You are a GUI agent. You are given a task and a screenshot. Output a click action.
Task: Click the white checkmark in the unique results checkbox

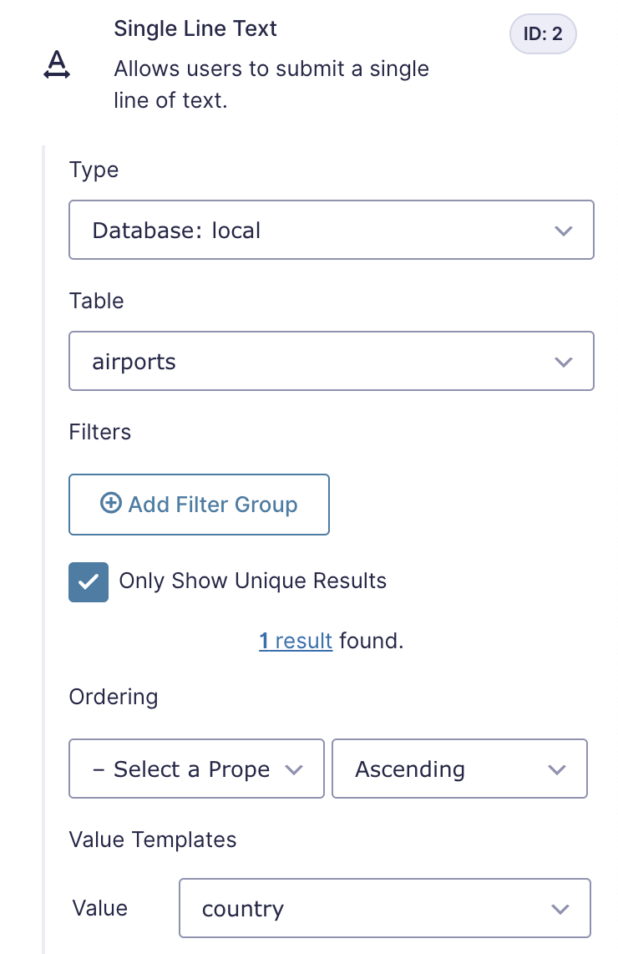coord(88,582)
